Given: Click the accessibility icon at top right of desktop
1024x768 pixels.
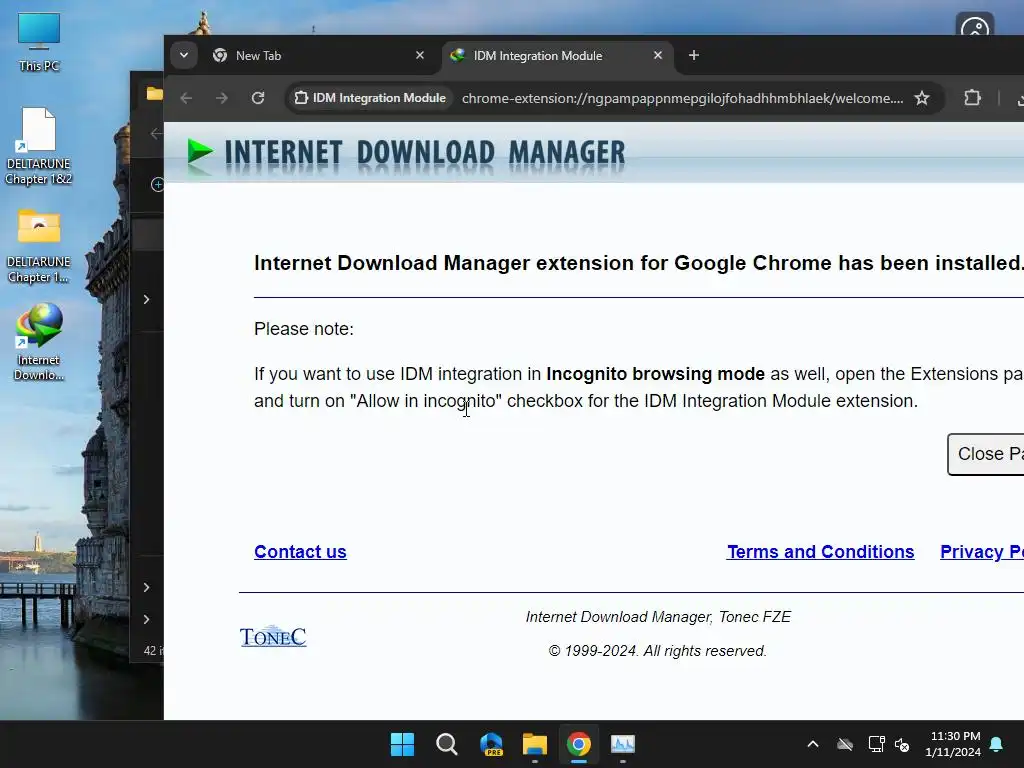Looking at the screenshot, I should (975, 25).
